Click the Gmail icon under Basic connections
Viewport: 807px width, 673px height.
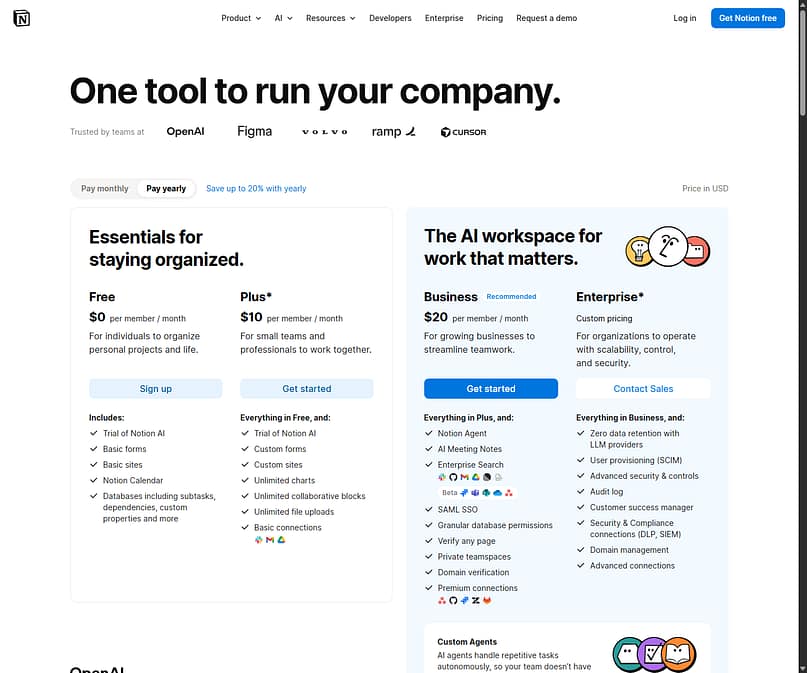(x=270, y=540)
